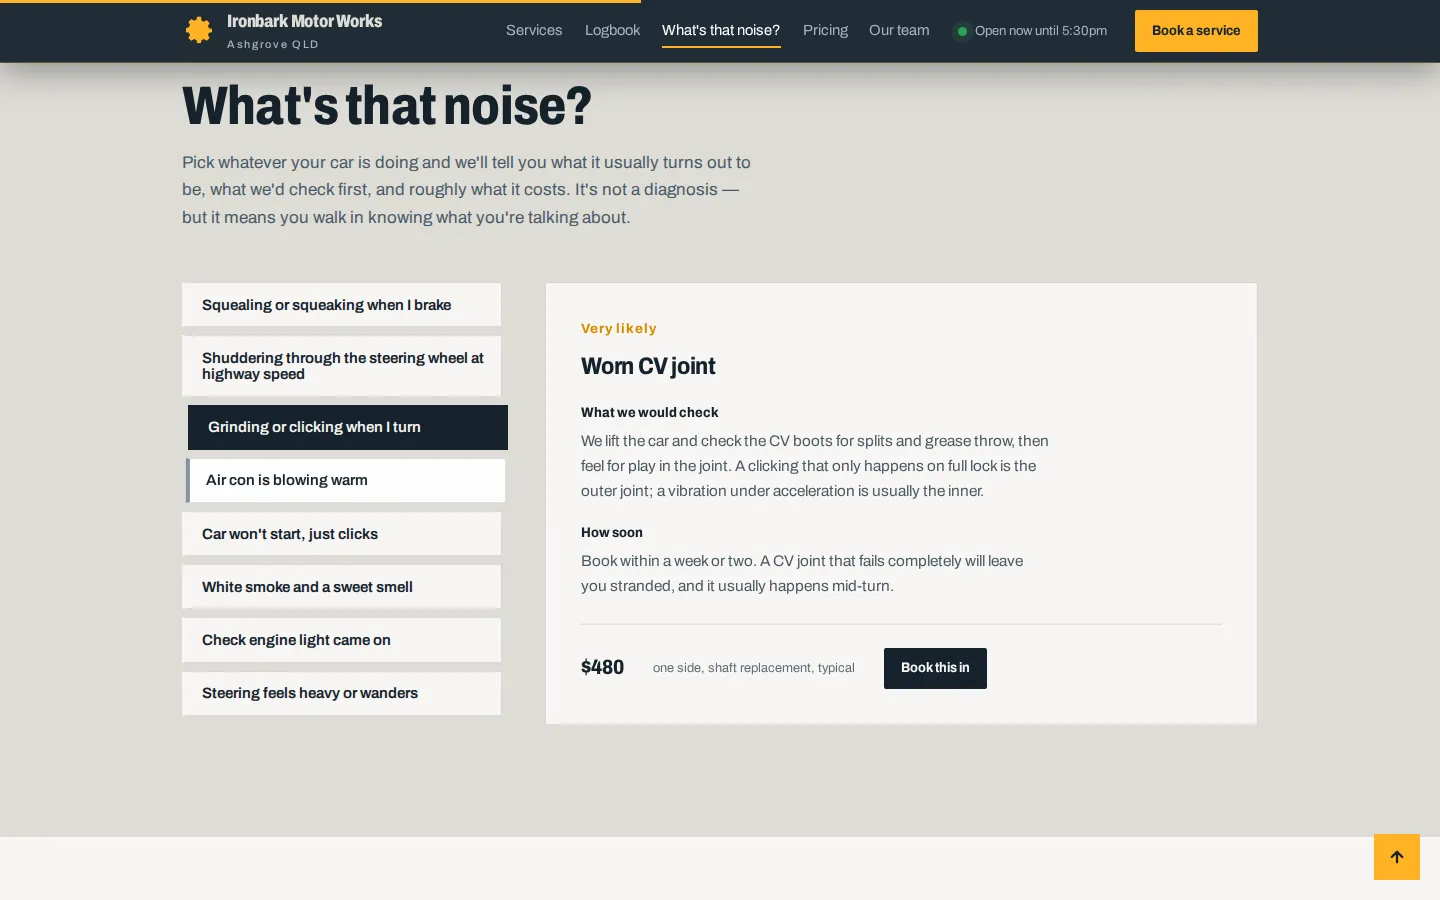Screen dimensions: 1440x900
Task: Choose Car won't start, just clicks
Action: 341,534
